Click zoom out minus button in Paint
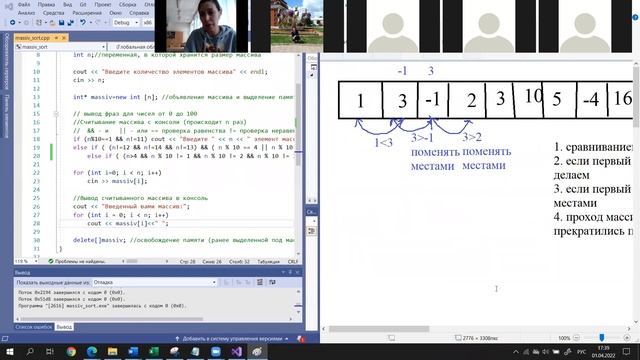This screenshot has height=360, width=640. point(576,338)
